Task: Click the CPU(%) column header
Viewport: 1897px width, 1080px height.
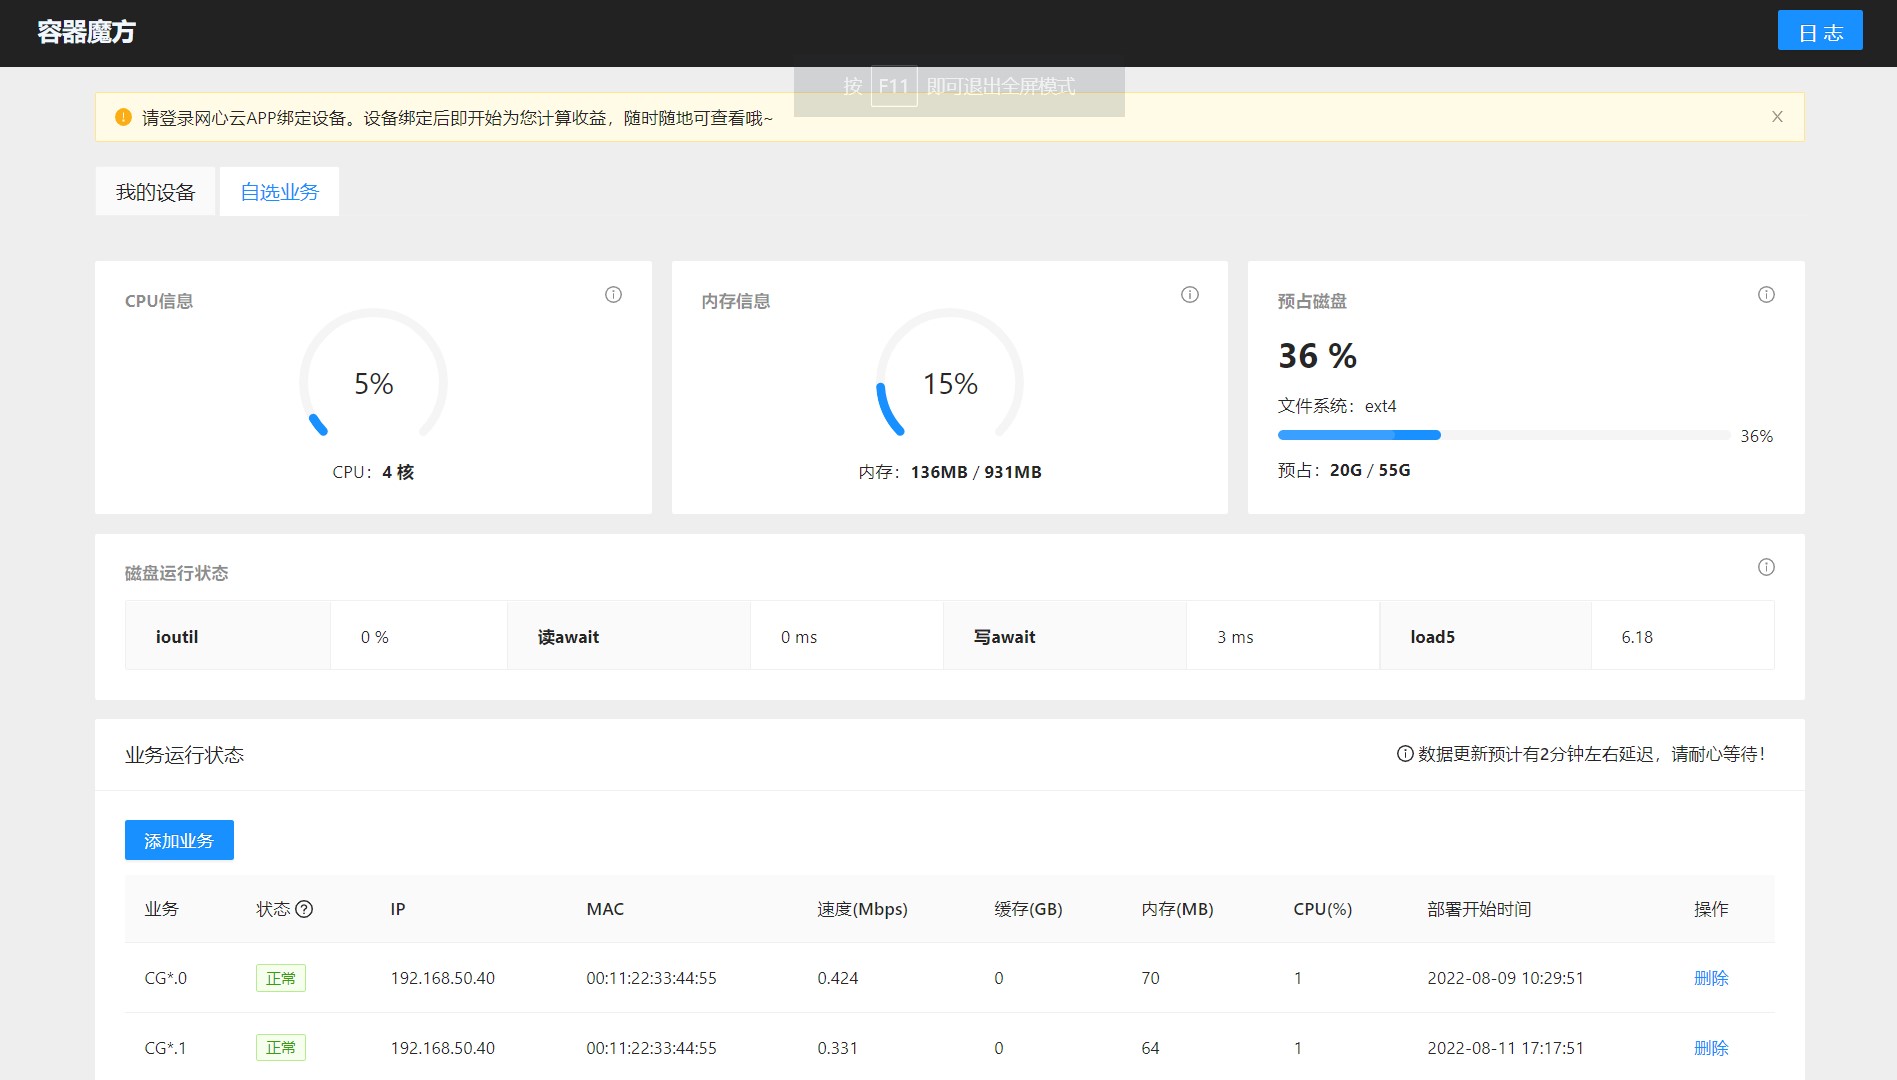Action: [x=1322, y=909]
